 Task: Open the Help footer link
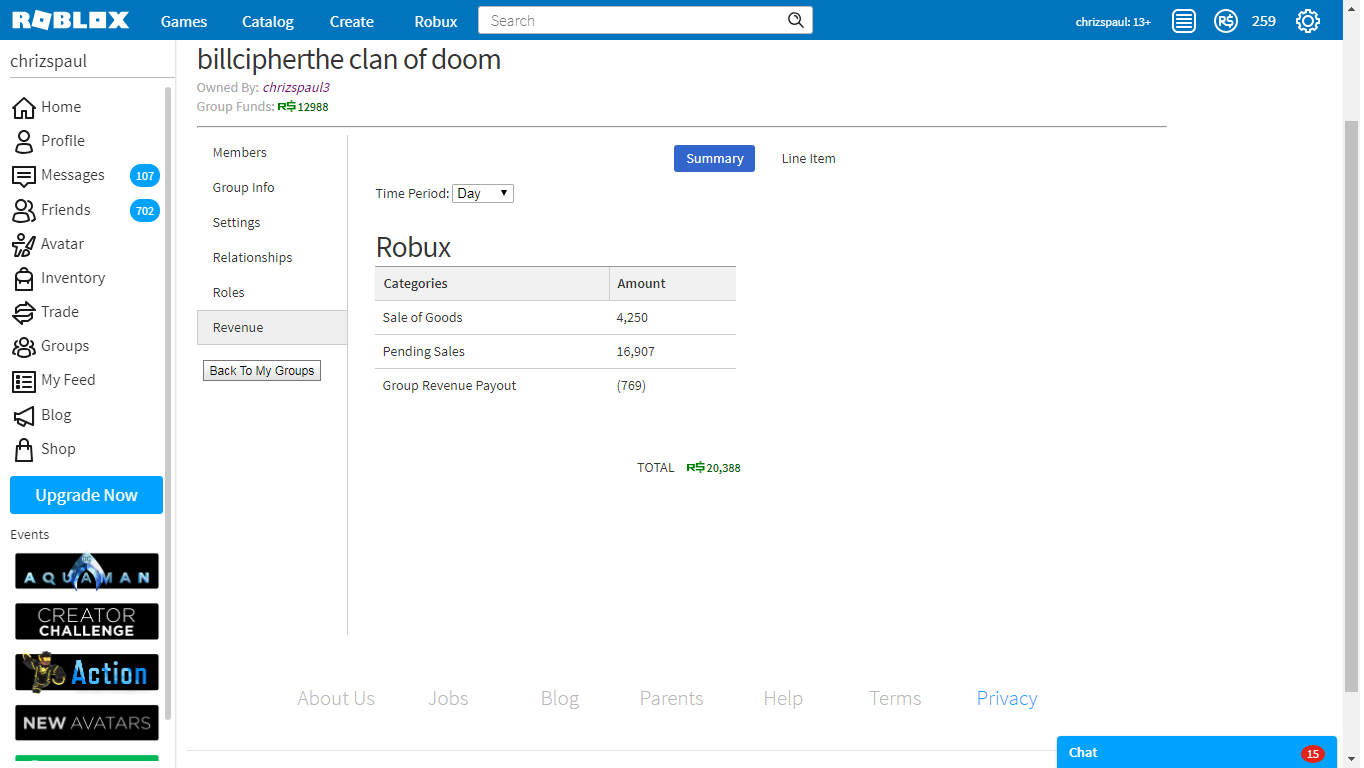tap(783, 699)
